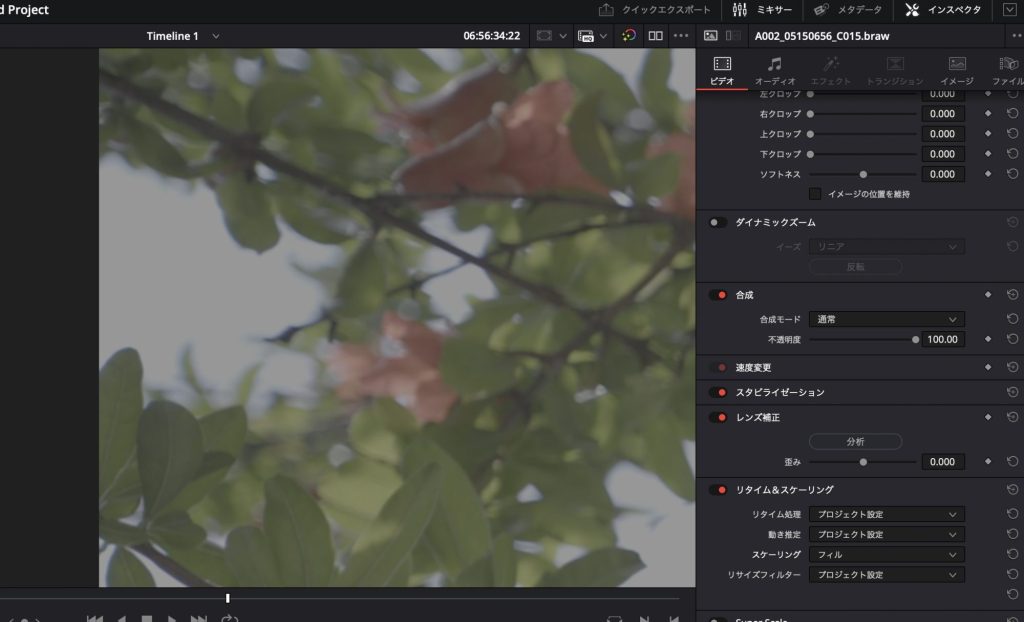Click the 不透明度 value field 100.00
1024x622 pixels.
coord(942,339)
